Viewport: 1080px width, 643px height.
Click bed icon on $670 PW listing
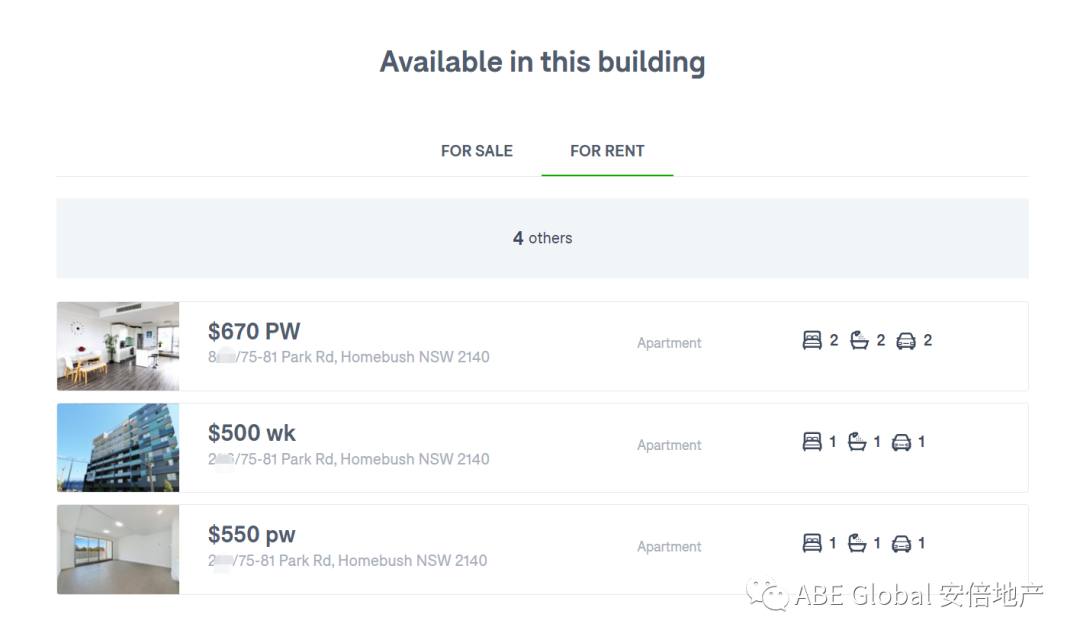pos(812,341)
